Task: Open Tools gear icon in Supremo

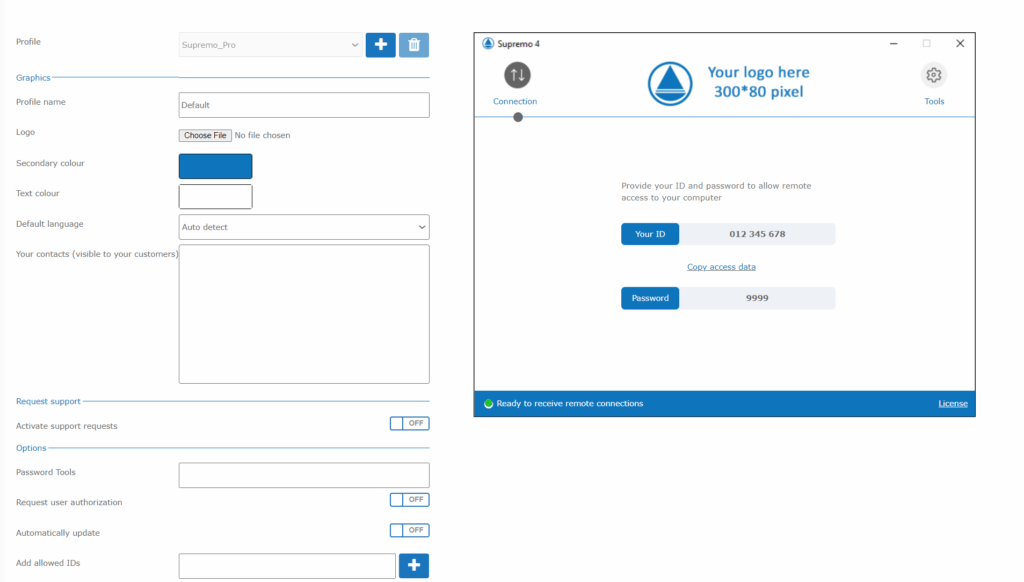Action: click(934, 75)
